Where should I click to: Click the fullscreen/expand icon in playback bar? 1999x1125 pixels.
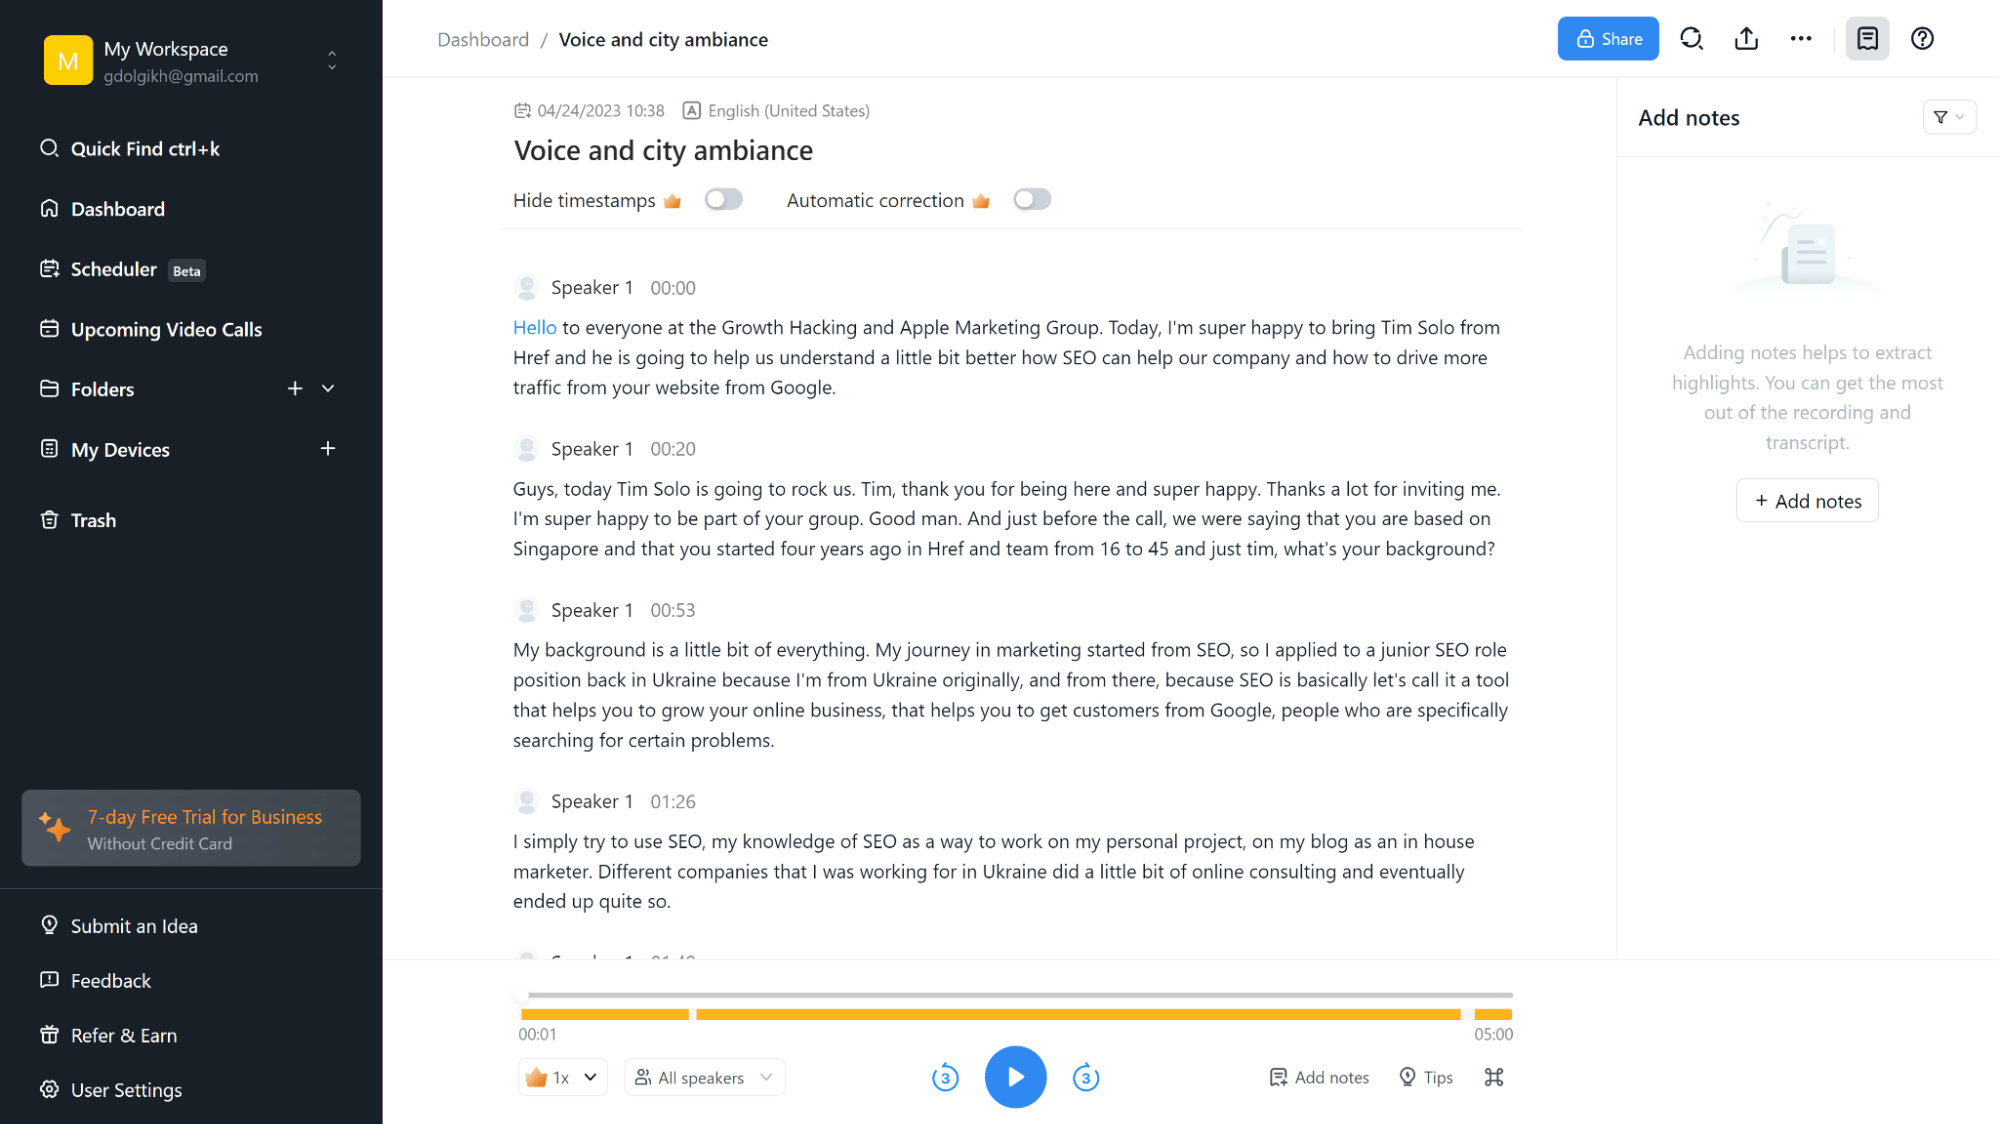pyautogui.click(x=1495, y=1077)
